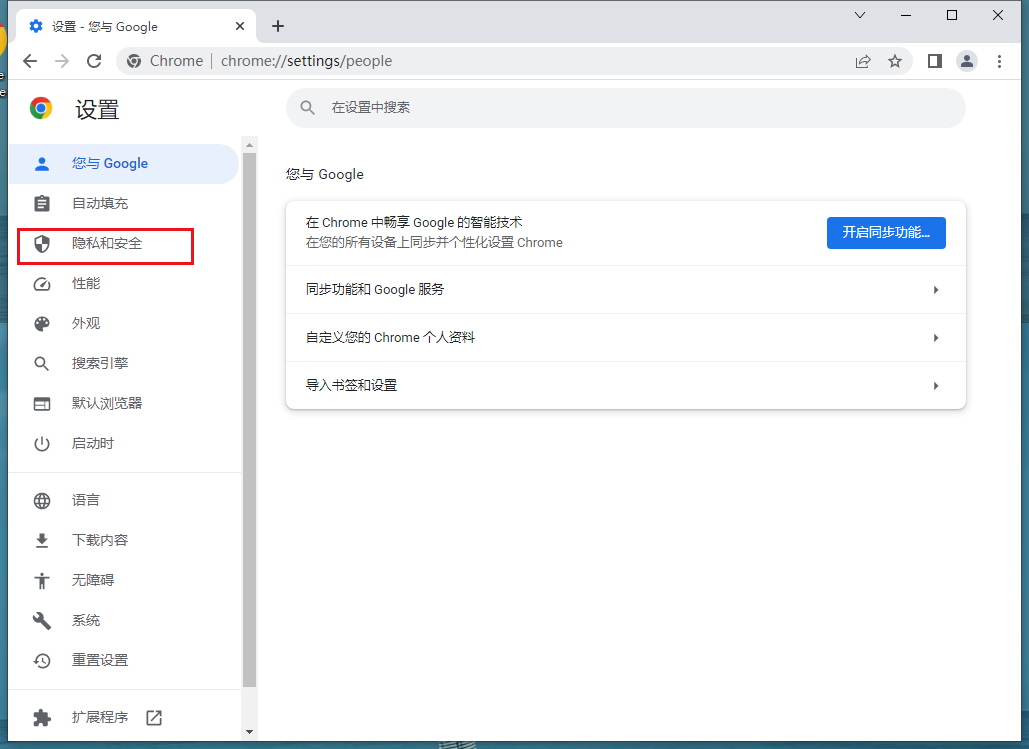1029x749 pixels.
Task: Open the Chrome three-dot menu
Action: click(999, 61)
